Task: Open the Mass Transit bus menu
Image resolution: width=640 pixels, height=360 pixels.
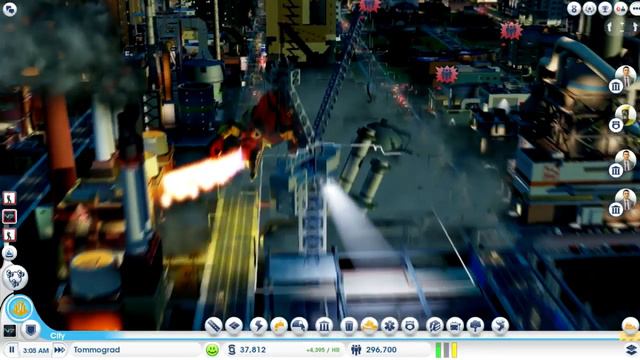Action: coord(455,326)
